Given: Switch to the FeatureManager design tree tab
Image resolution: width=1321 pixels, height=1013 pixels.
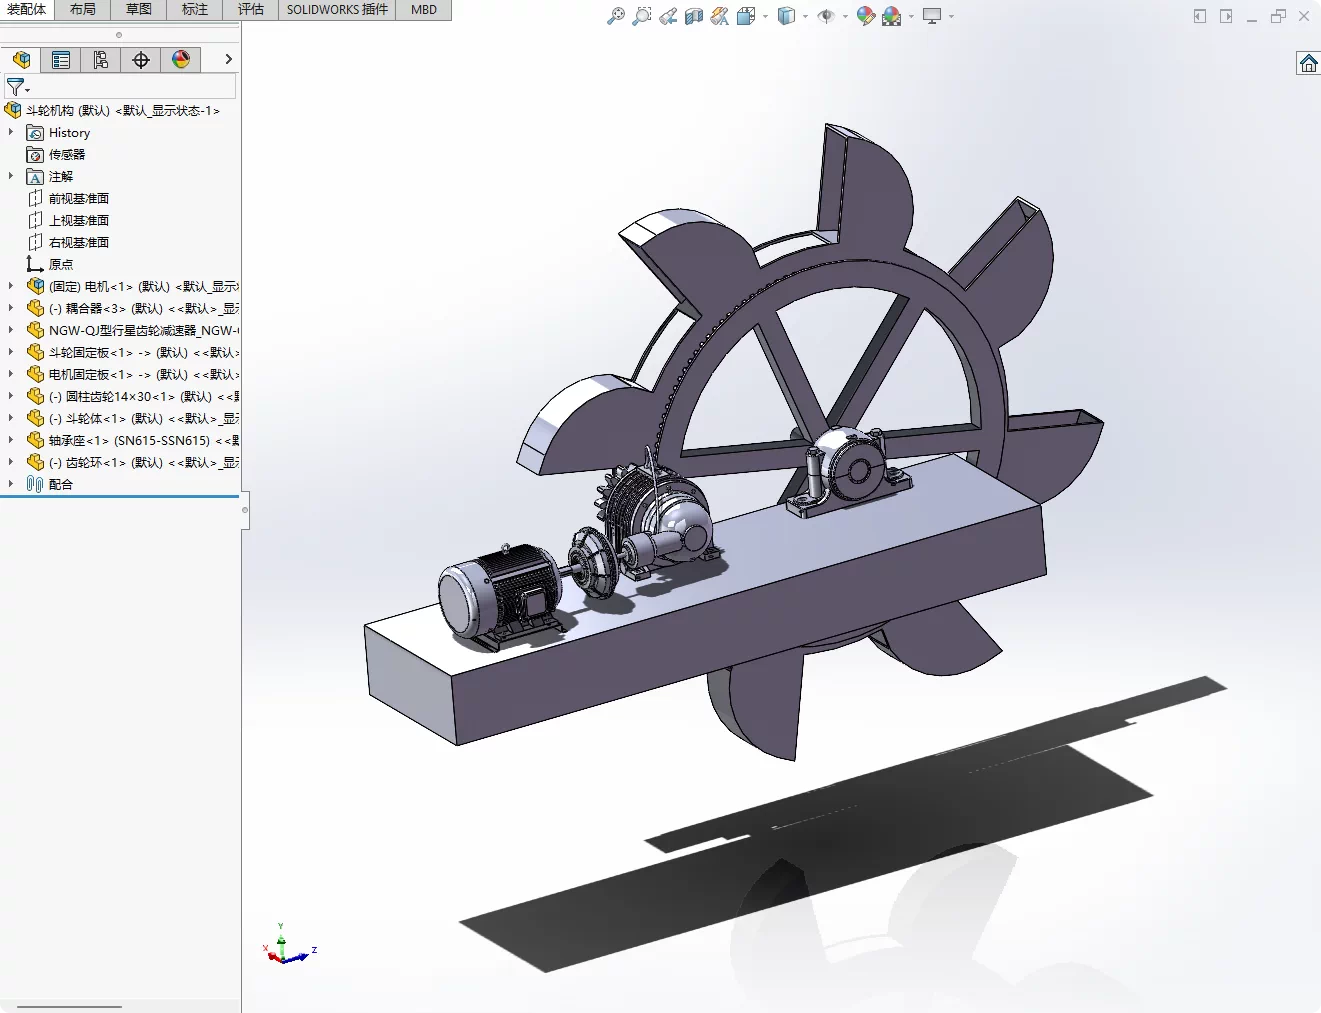Looking at the screenshot, I should pyautogui.click(x=21, y=60).
